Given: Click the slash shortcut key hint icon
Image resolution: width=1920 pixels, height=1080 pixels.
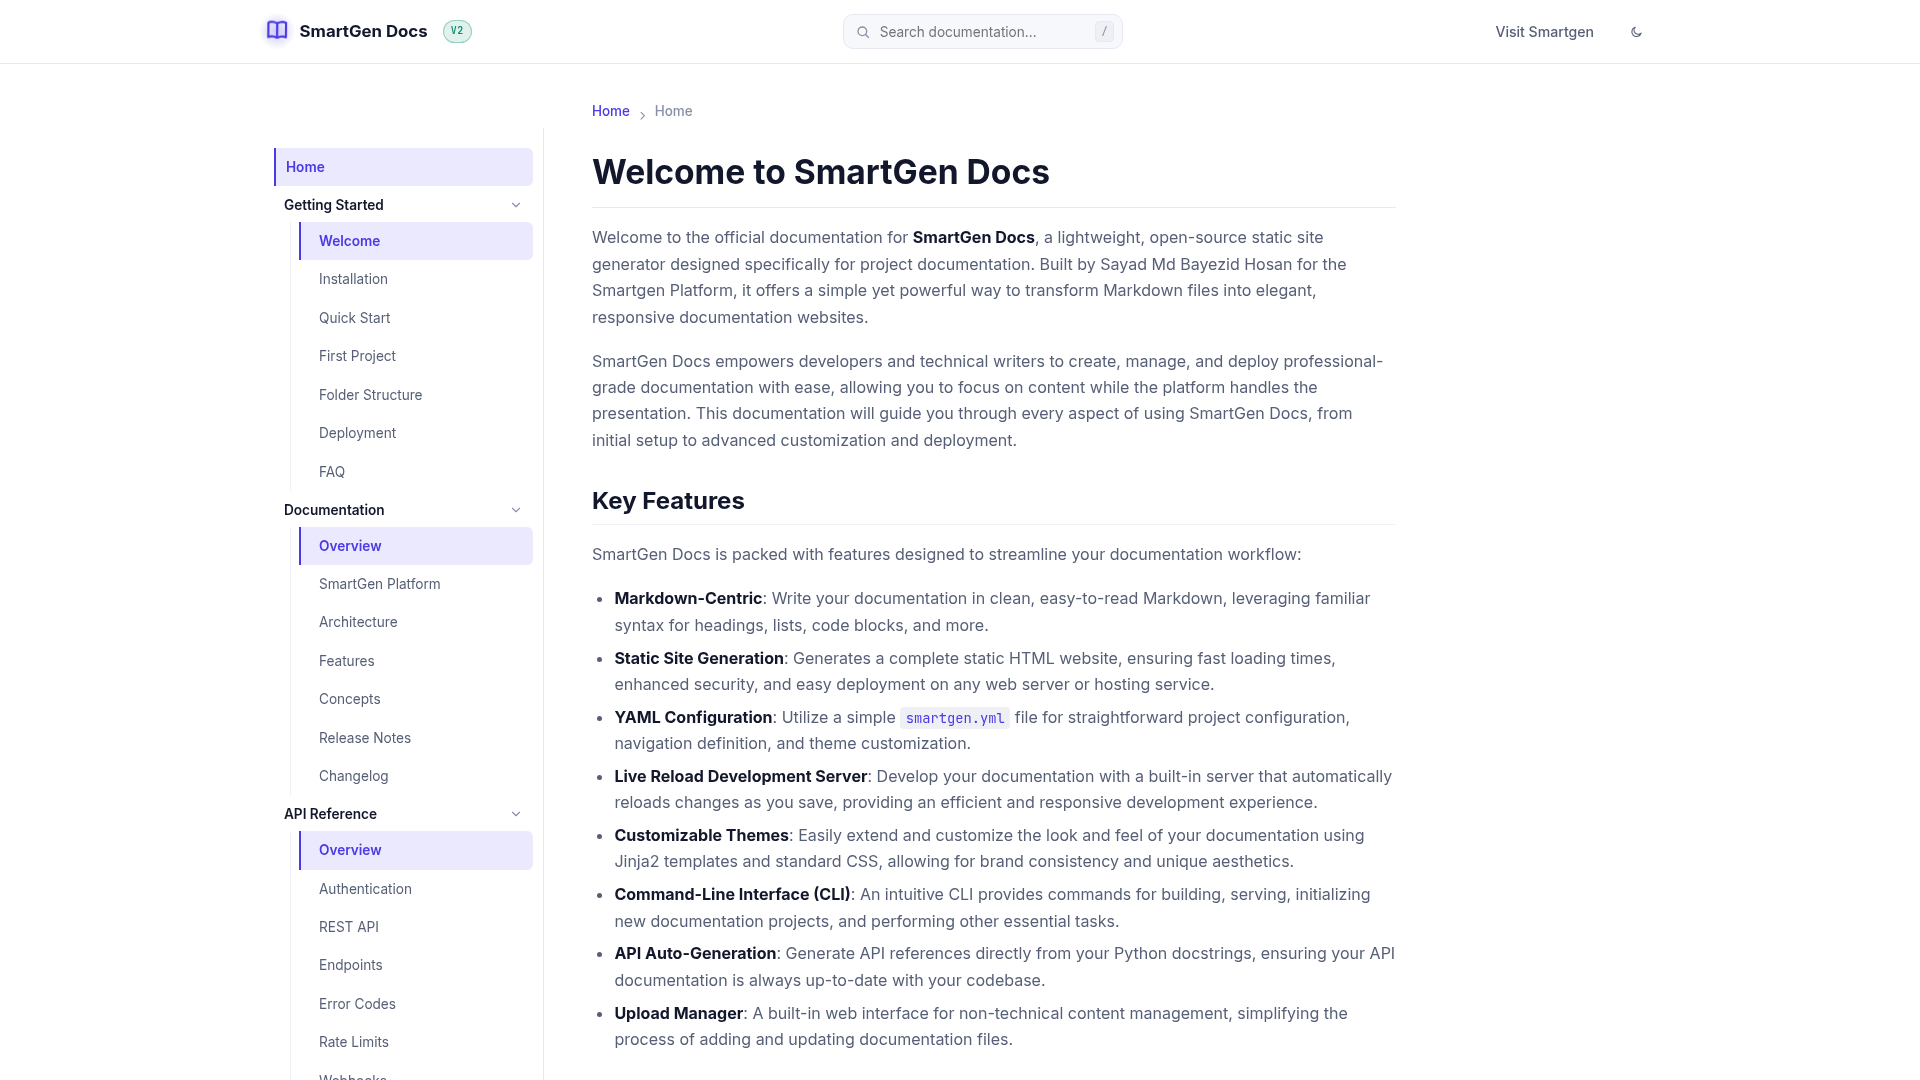Looking at the screenshot, I should (1104, 32).
